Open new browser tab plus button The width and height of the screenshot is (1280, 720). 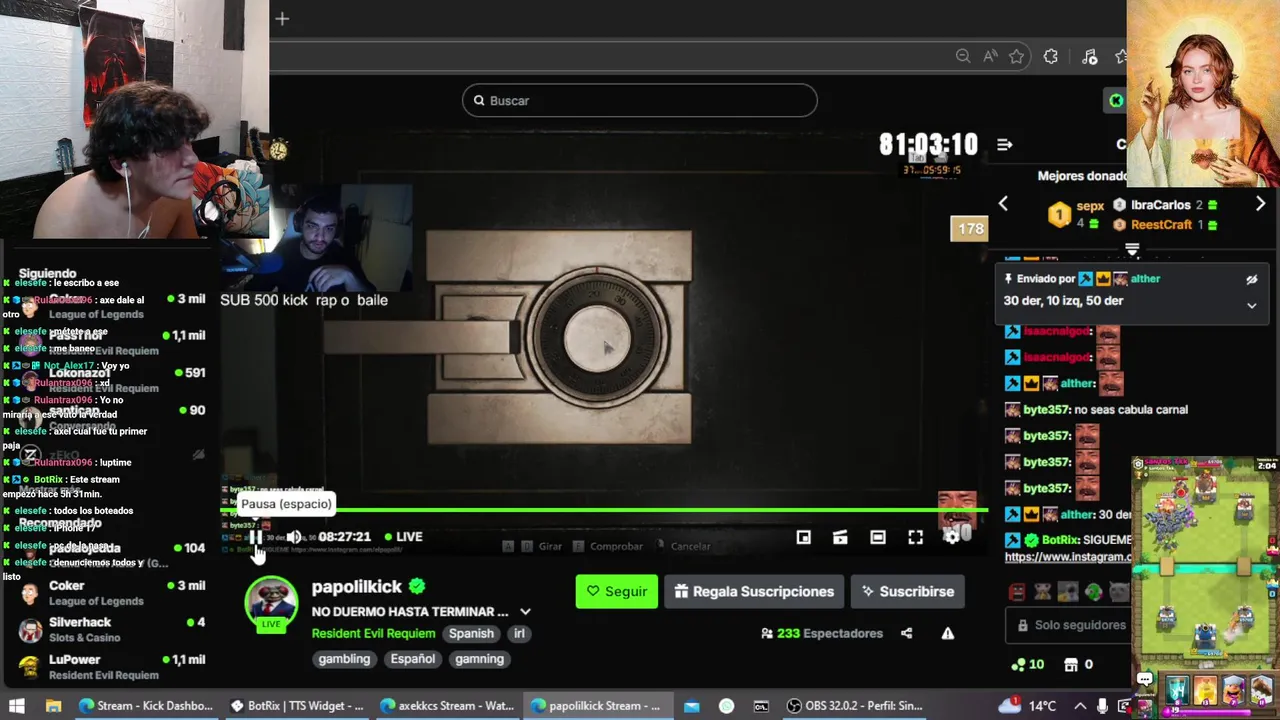coord(282,18)
